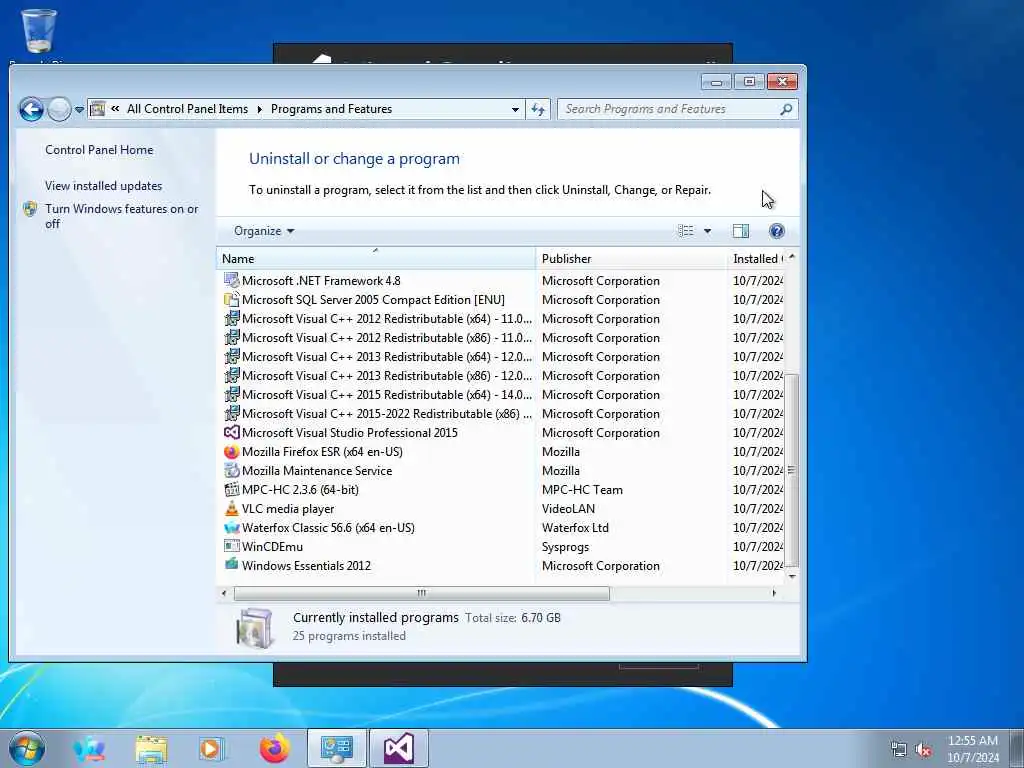Expand the view options dropdown arrow
Viewport: 1024px width, 768px height.
[707, 231]
